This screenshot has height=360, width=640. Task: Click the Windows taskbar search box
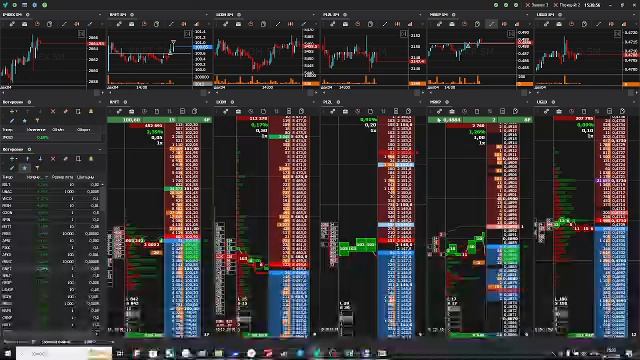coord(64,353)
